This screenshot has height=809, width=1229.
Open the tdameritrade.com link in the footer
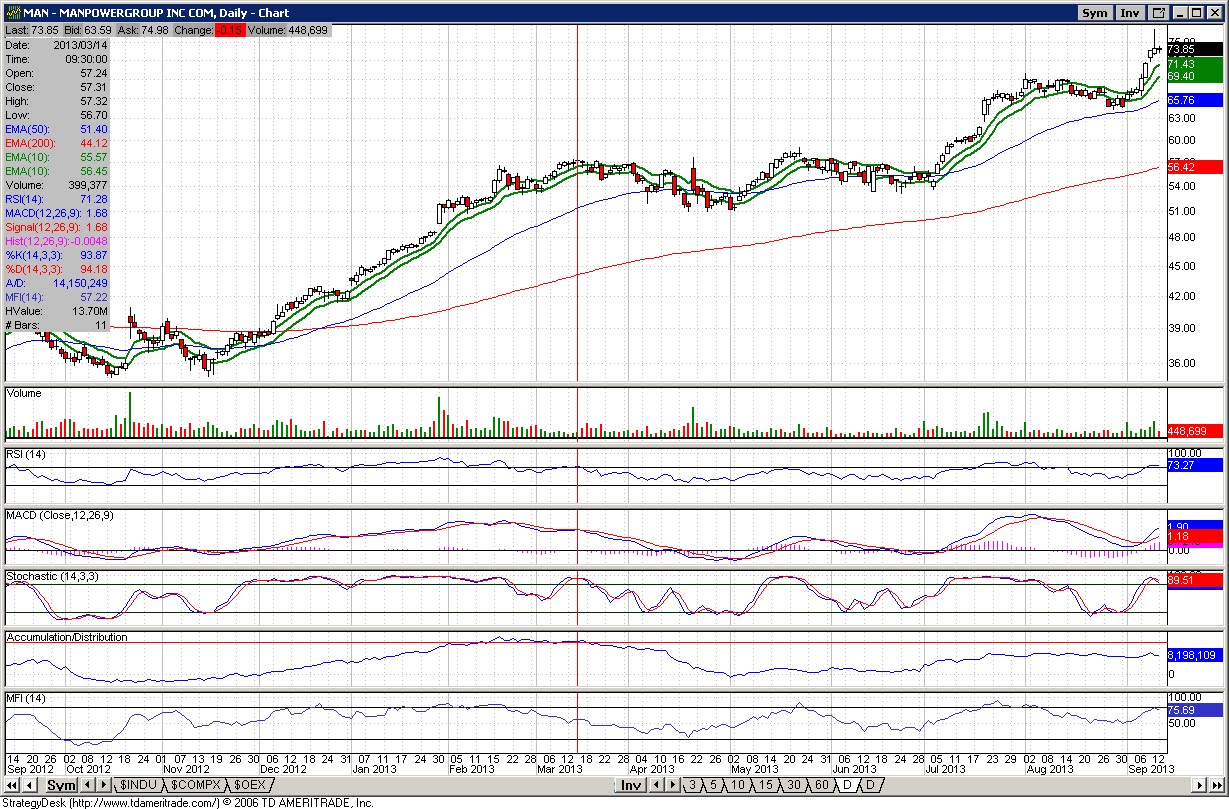143,802
